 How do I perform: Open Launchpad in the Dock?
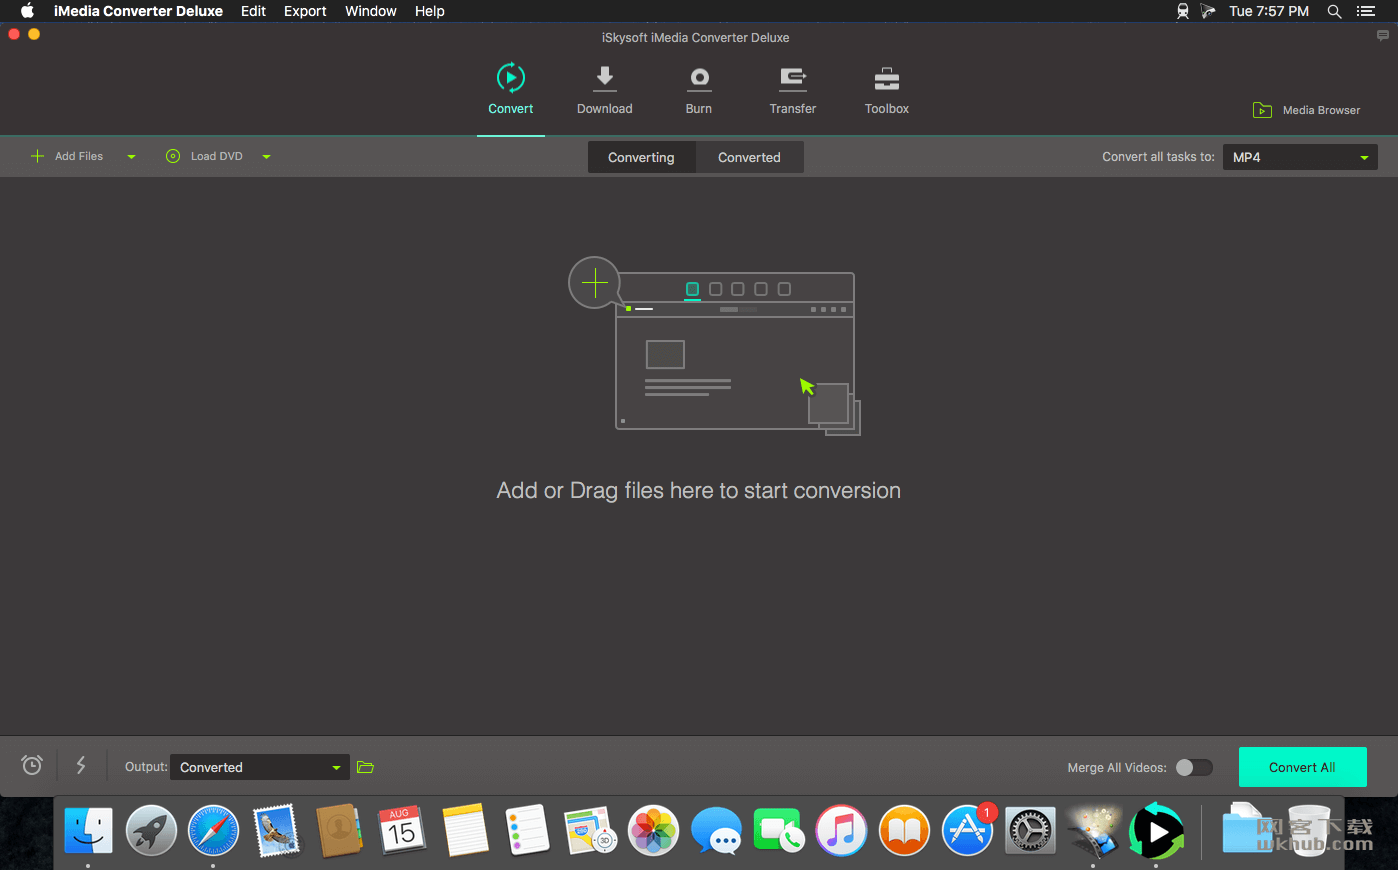(x=151, y=831)
